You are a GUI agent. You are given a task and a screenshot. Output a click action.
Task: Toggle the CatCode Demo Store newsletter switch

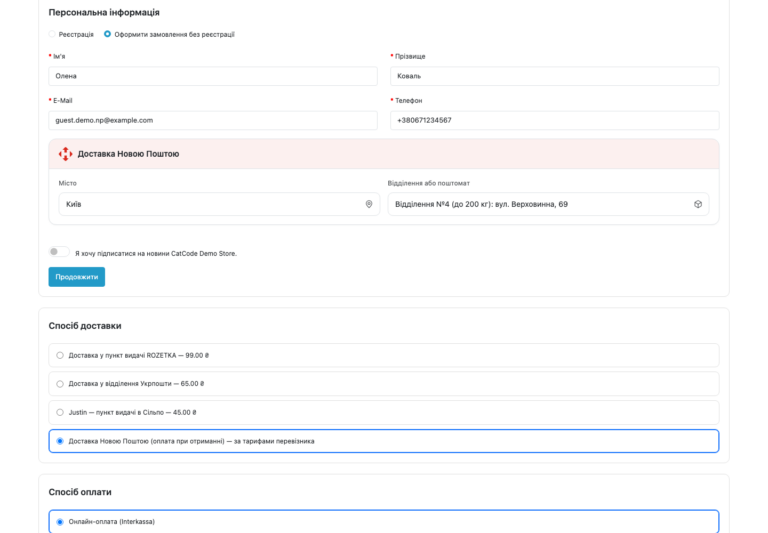coord(59,252)
